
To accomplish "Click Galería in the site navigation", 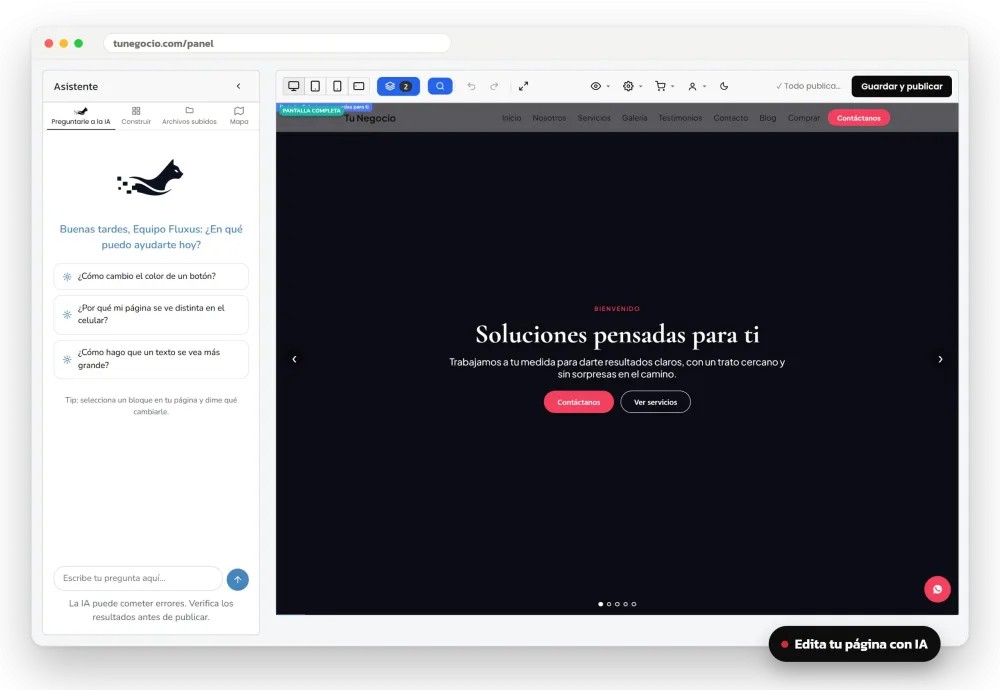I will point(635,118).
